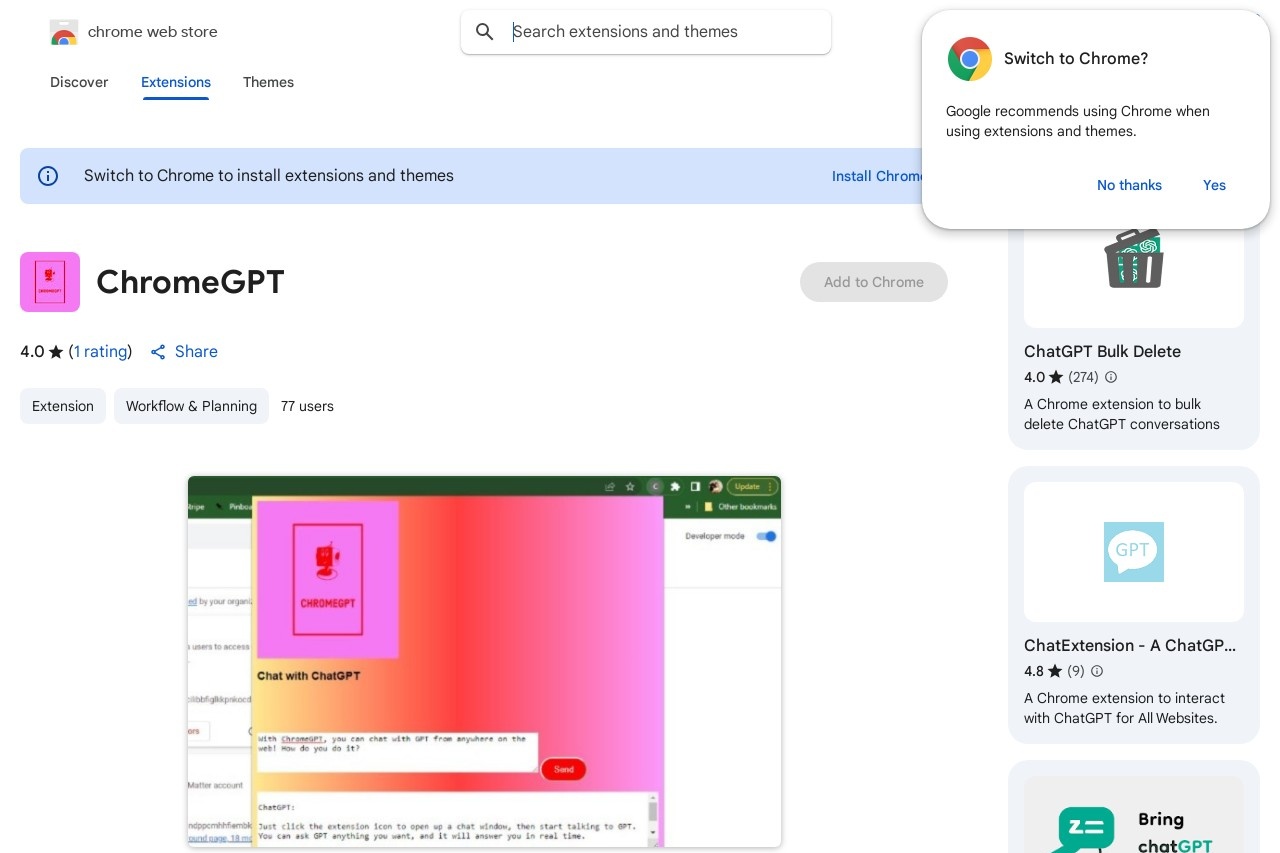Click info icon beside ChatGPT Bulk Delete rating
This screenshot has height=853, width=1280.
pyautogui.click(x=1111, y=377)
